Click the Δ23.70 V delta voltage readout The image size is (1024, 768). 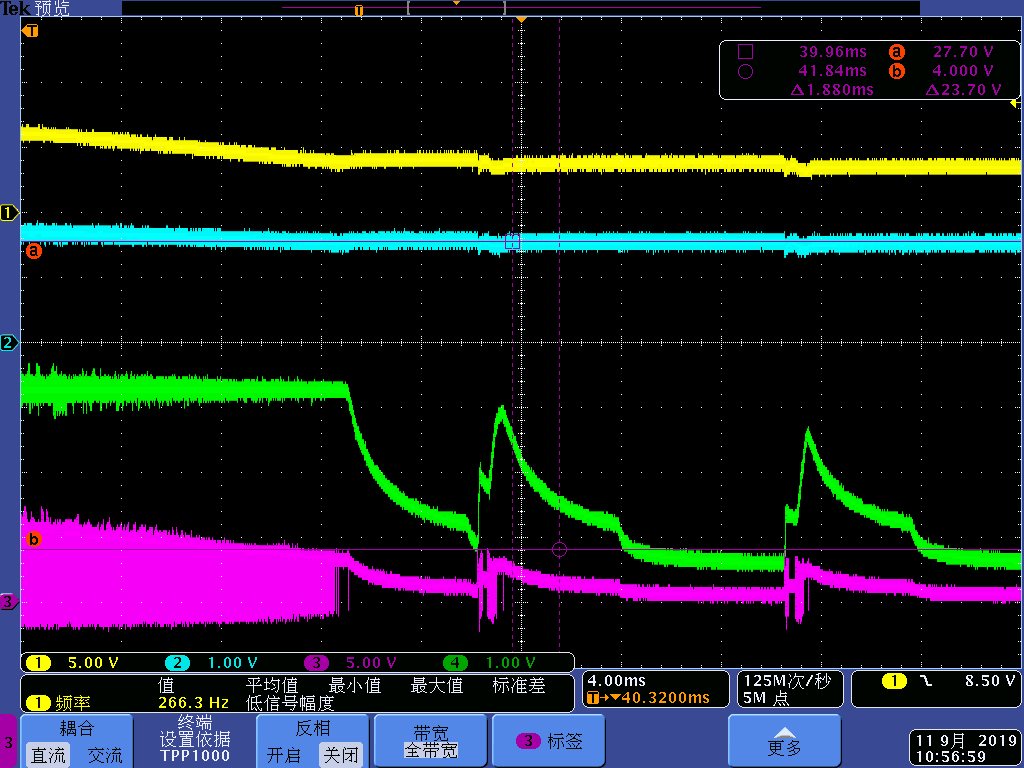[x=963, y=89]
